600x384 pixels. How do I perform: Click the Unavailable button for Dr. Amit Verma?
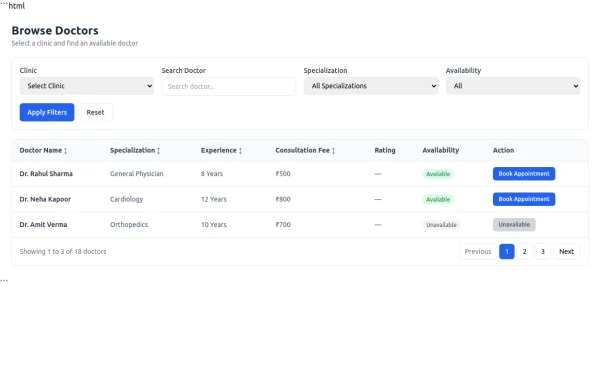point(514,225)
